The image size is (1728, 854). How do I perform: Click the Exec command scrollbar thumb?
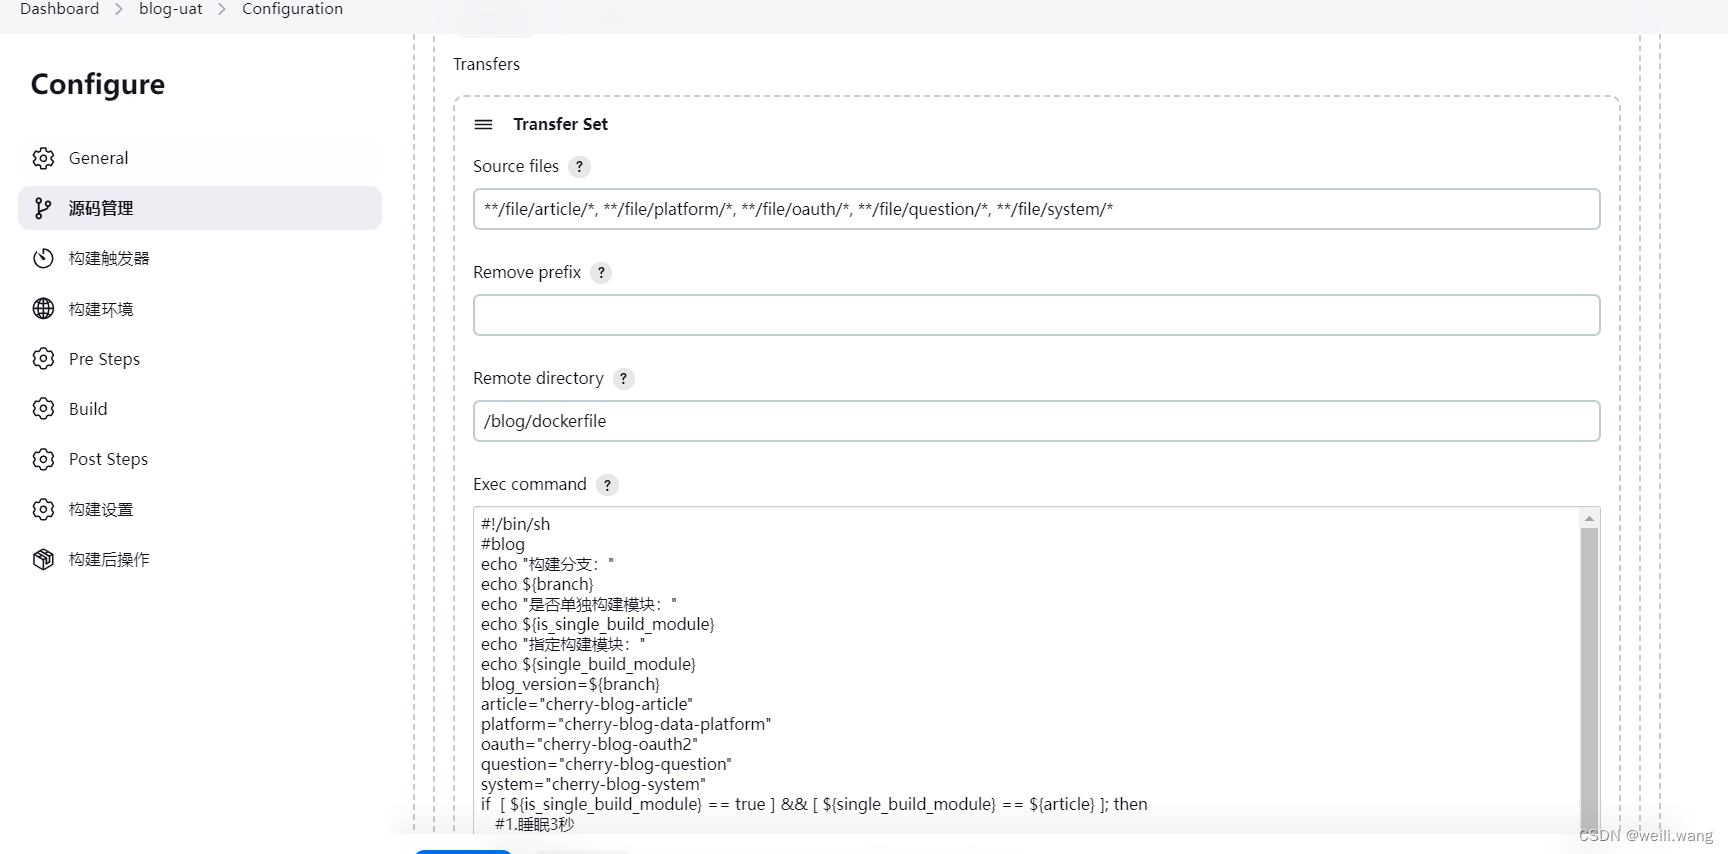tap(1589, 680)
